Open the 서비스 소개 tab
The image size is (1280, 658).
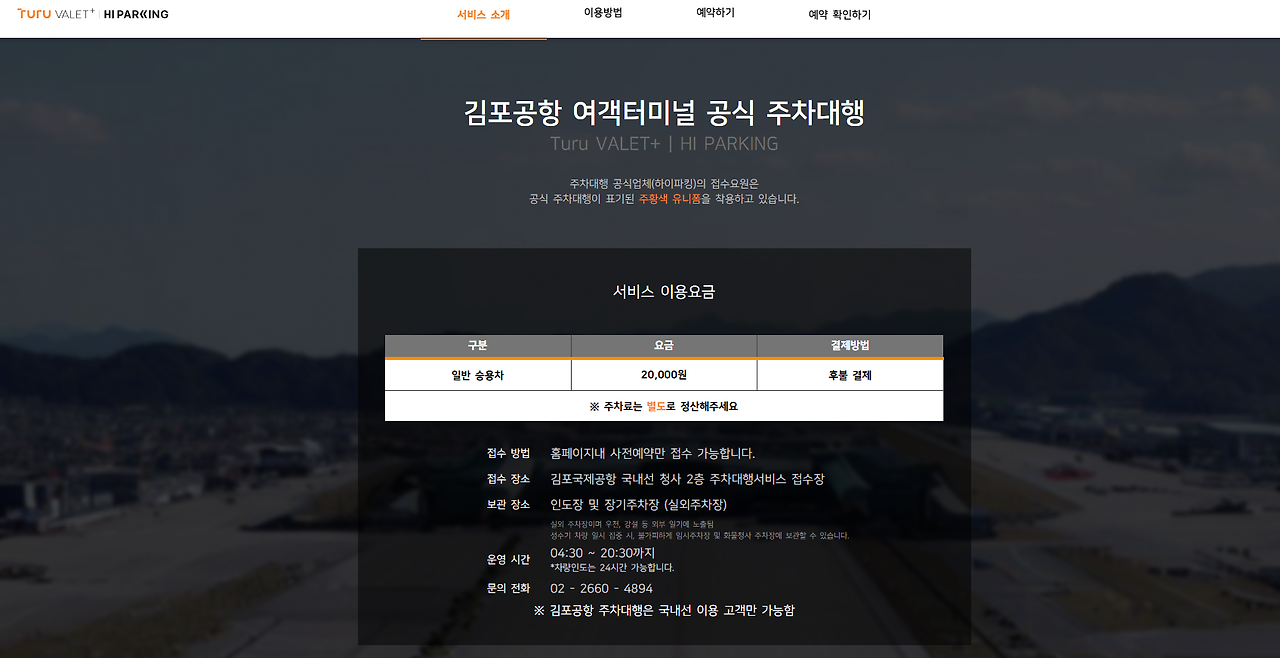click(483, 15)
